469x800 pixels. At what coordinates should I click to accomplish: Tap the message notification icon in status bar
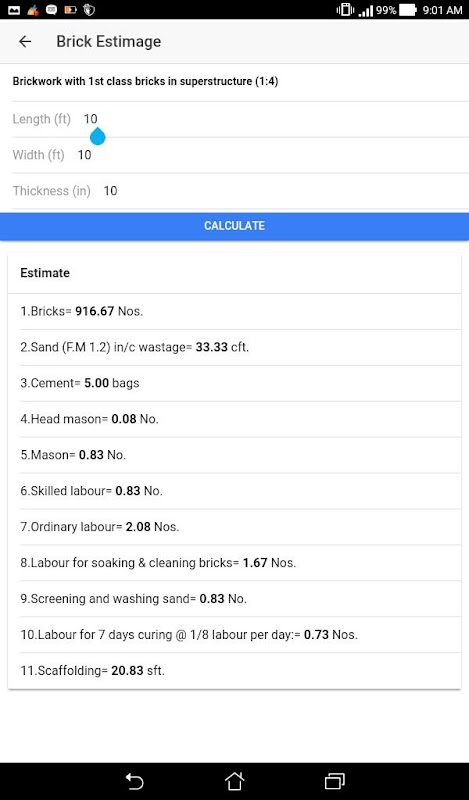coord(51,10)
